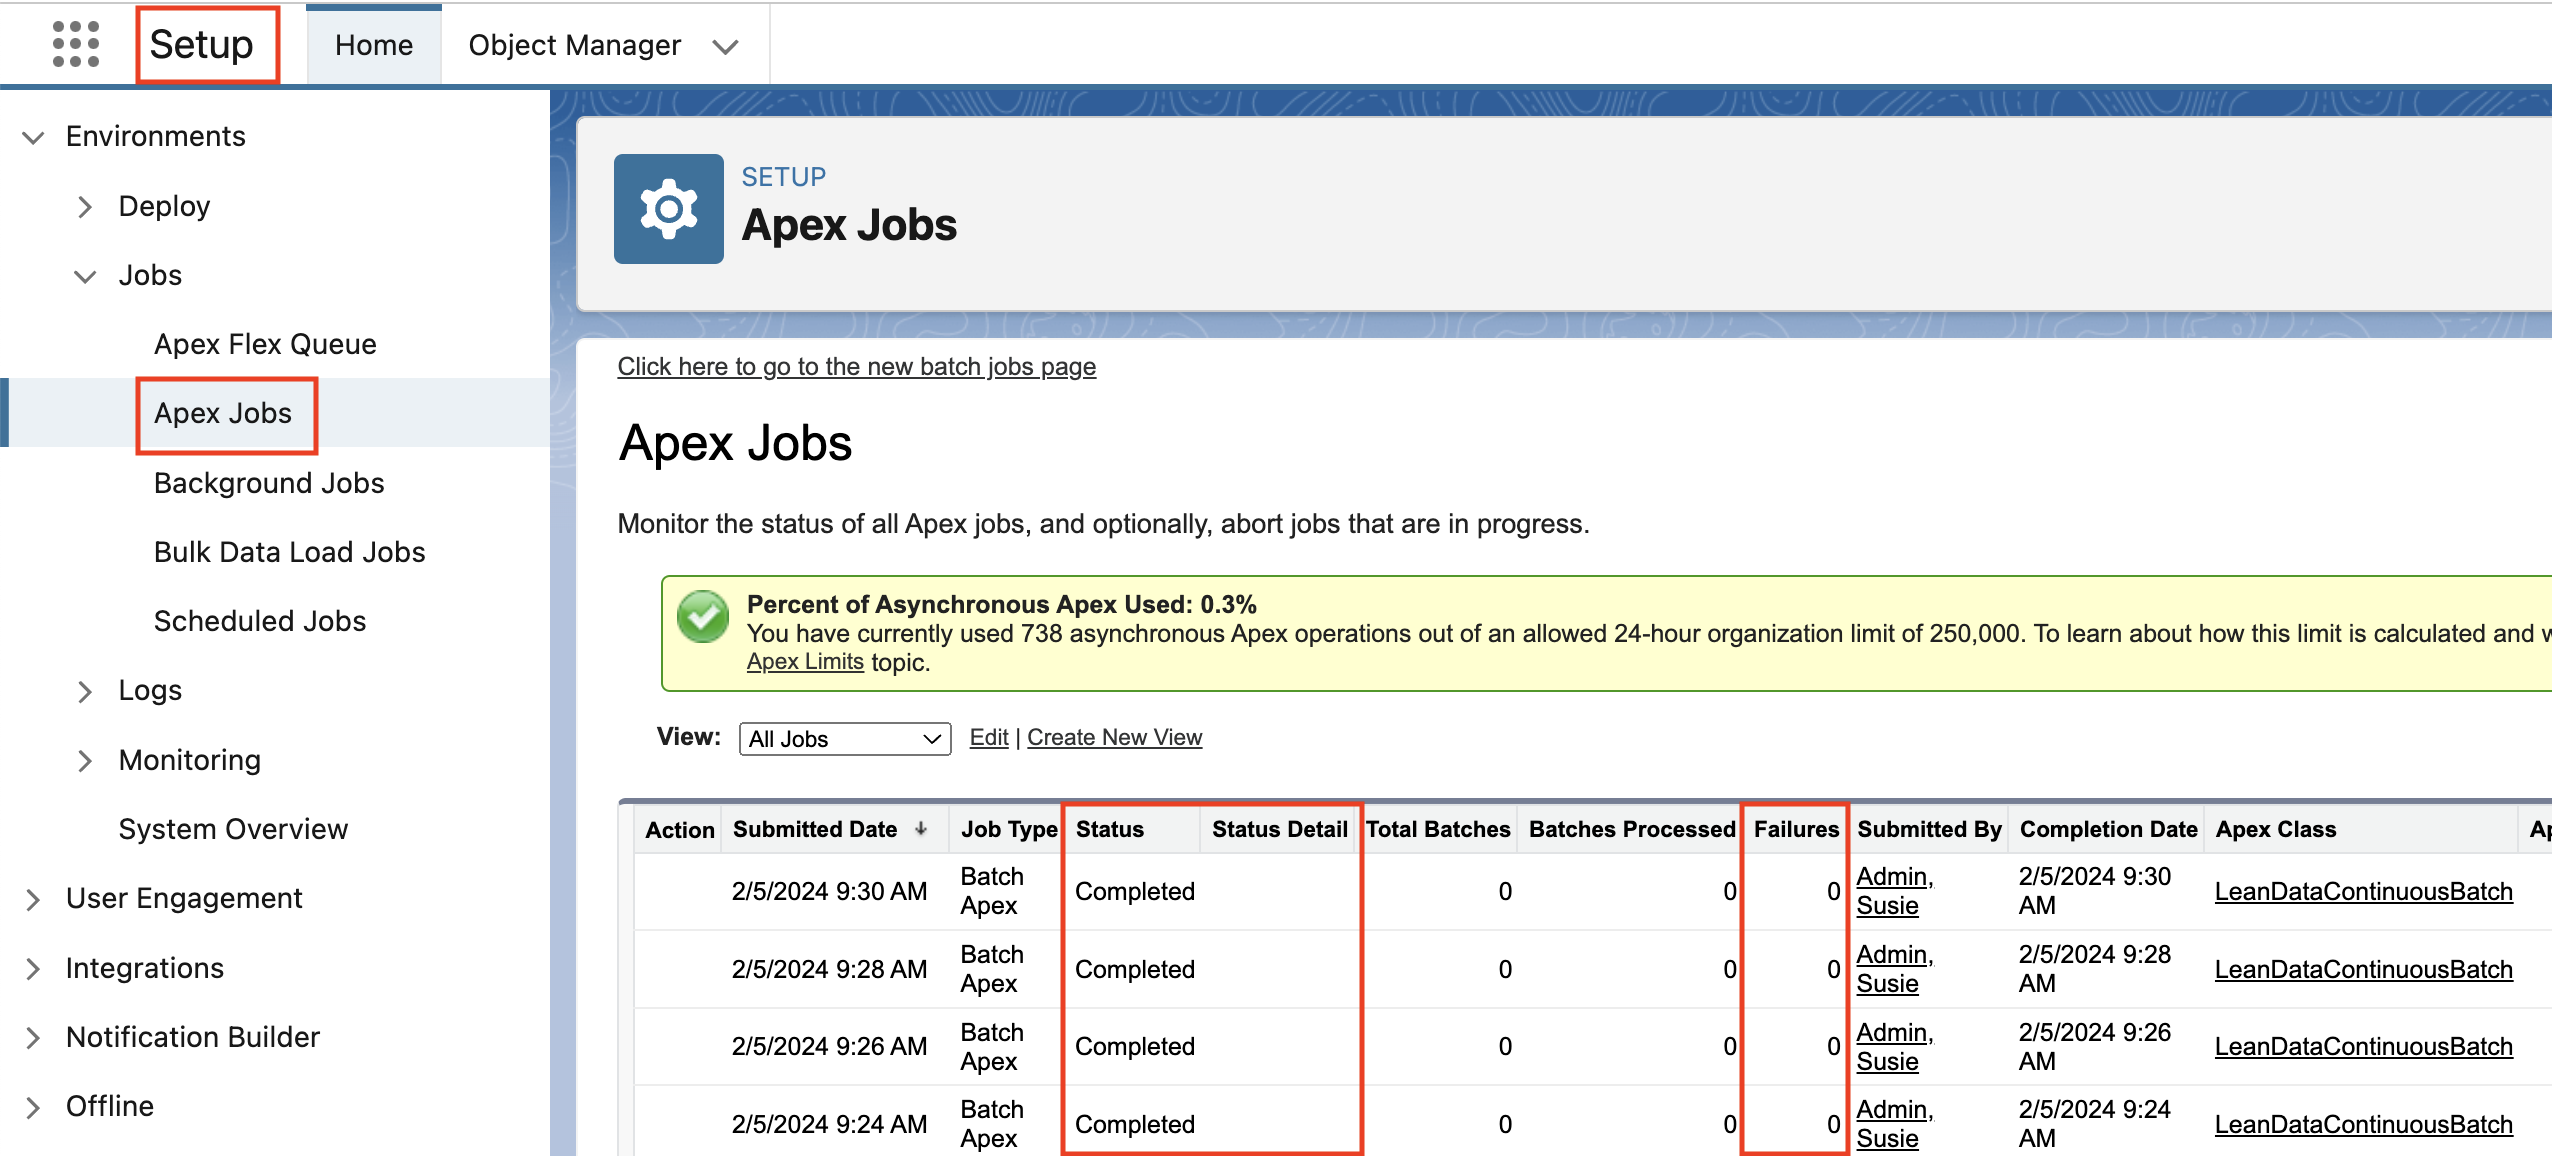This screenshot has height=1156, width=2552.
Task: Click the Create New View link
Action: point(1114,737)
